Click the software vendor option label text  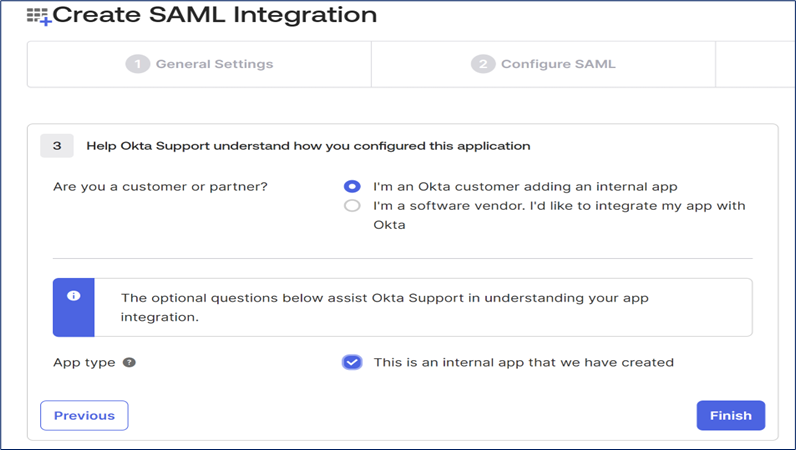559,206
